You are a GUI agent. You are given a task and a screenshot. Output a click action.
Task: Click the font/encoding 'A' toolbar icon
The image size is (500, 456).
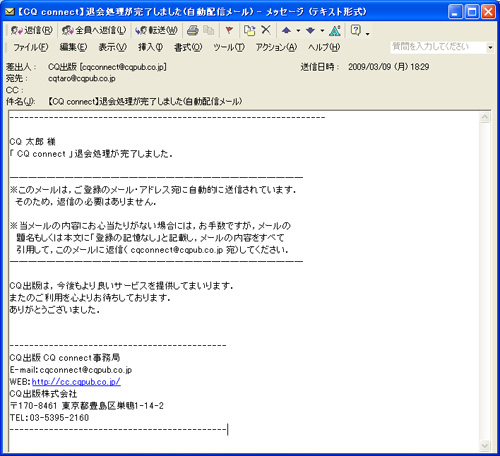(x=335, y=30)
